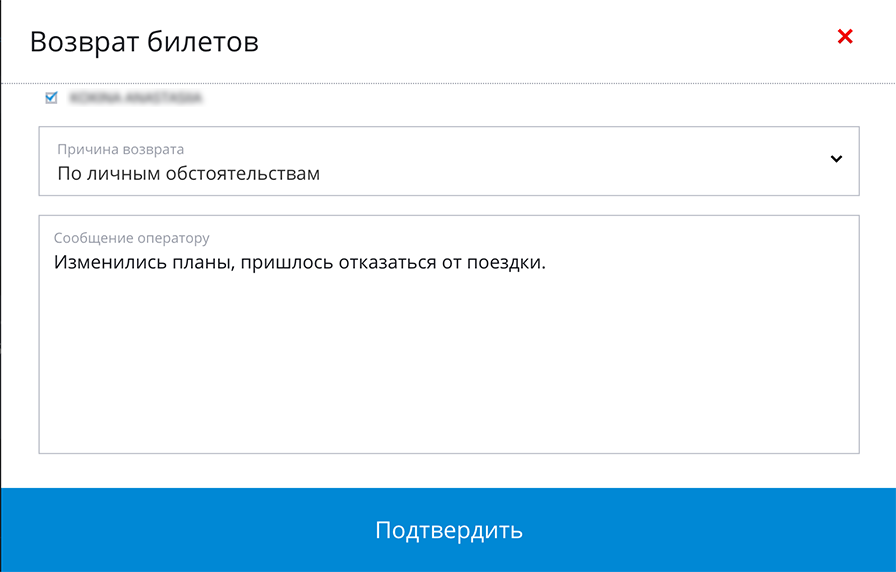The width and height of the screenshot is (896, 572).
Task: Uncheck the passenger checkbox
Action: (52, 98)
